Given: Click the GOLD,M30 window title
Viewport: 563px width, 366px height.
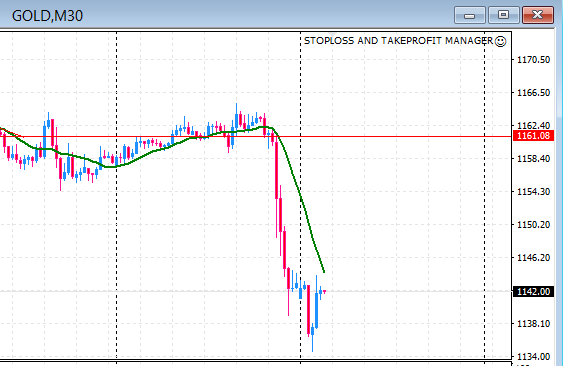Looking at the screenshot, I should pos(47,16).
